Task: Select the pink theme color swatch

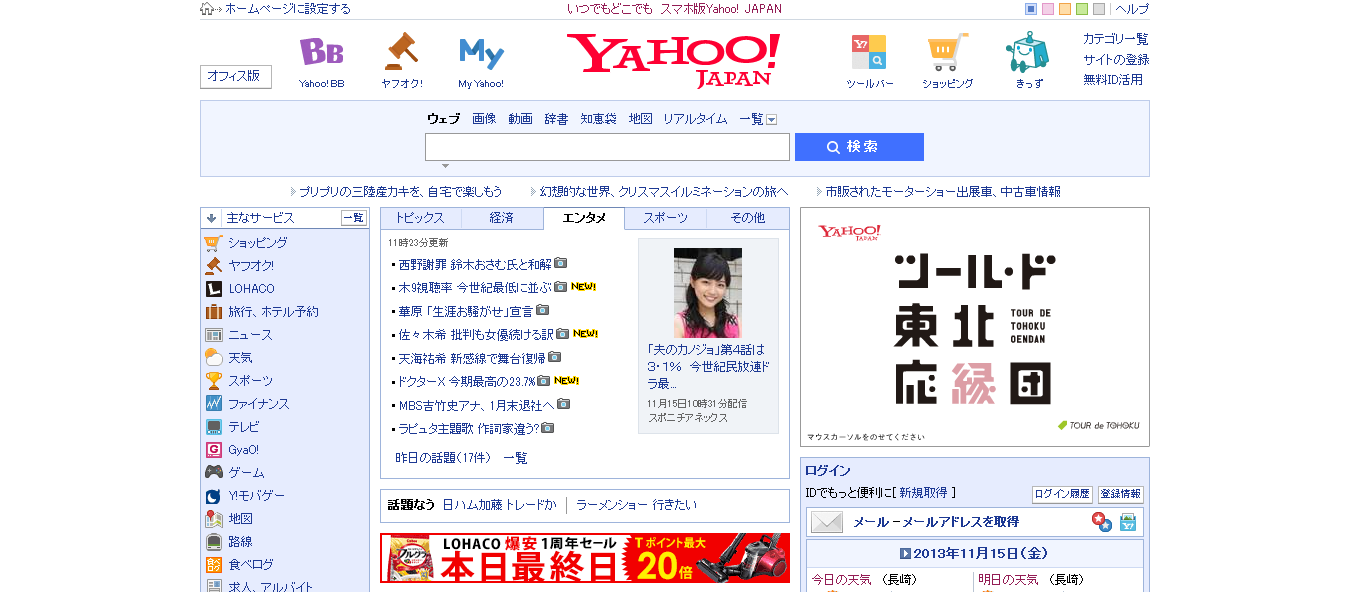Action: 1048,9
